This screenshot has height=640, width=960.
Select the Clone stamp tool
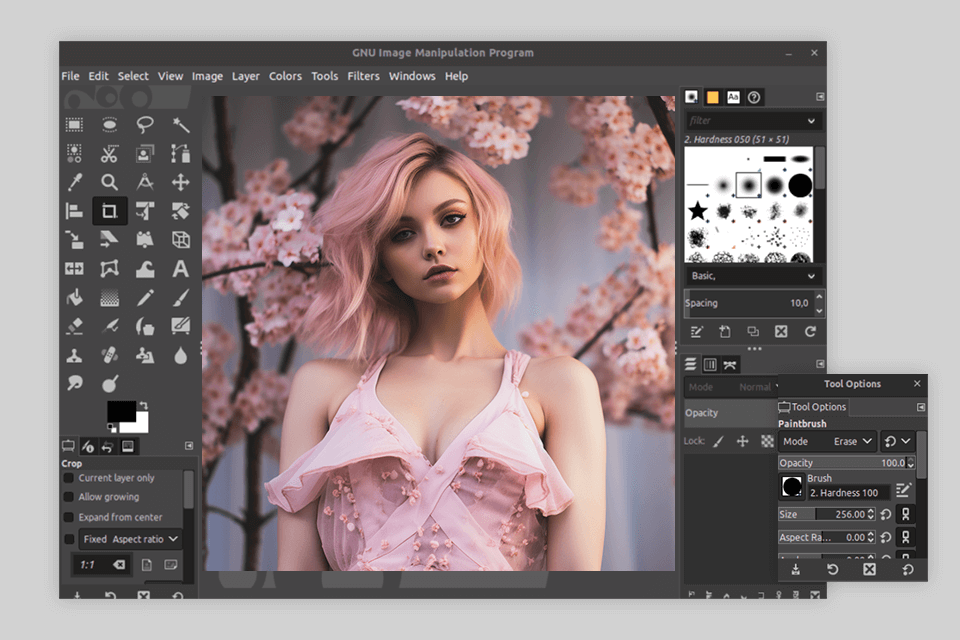[x=75, y=355]
